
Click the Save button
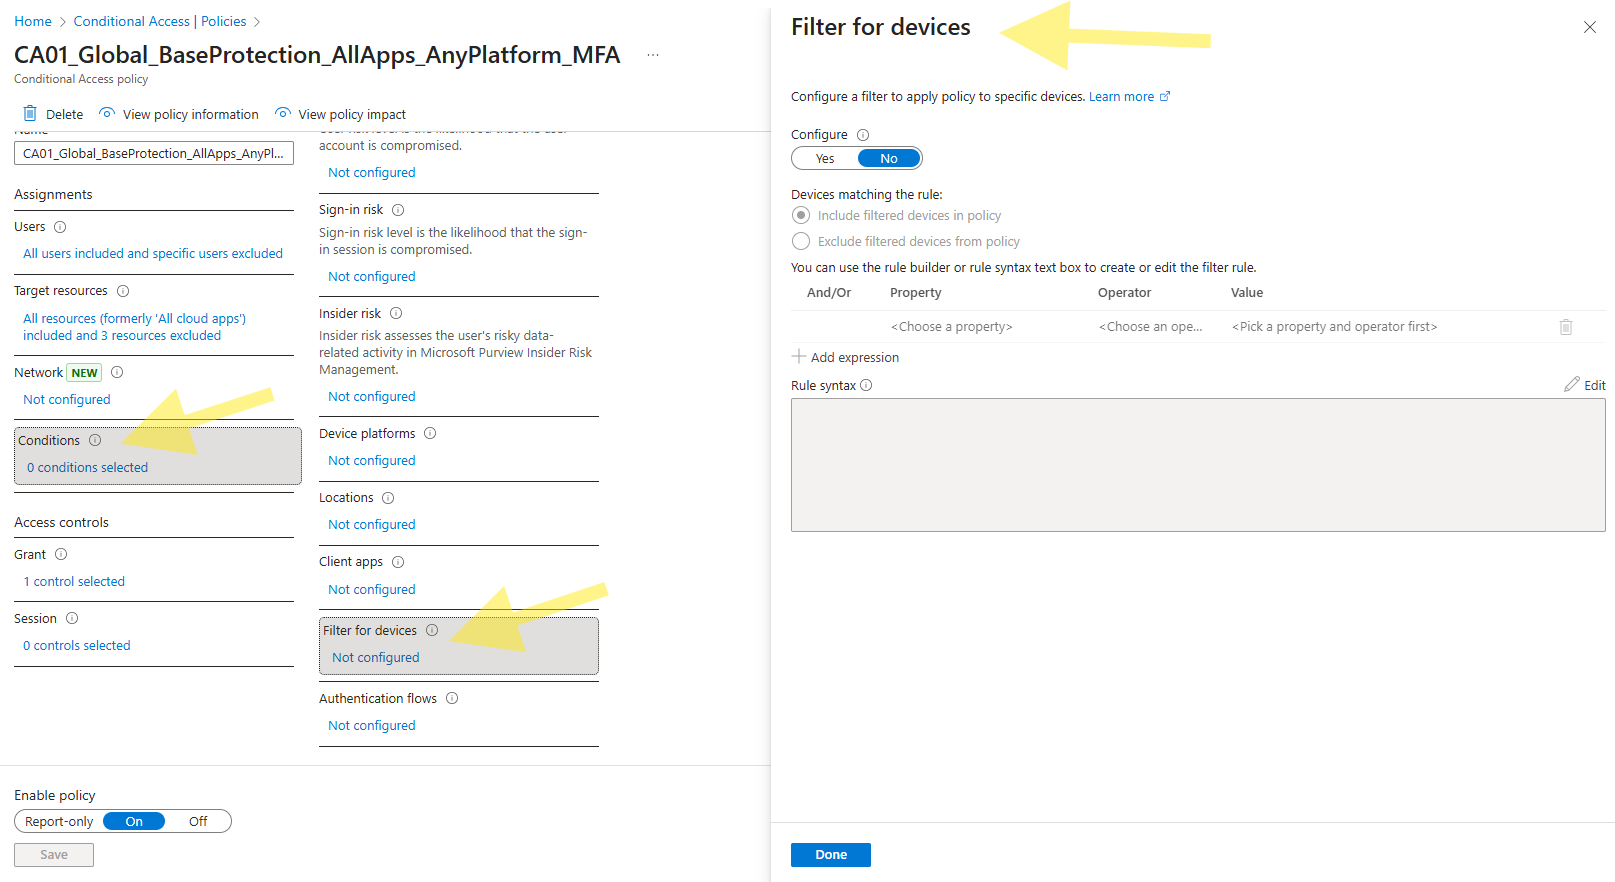(54, 855)
